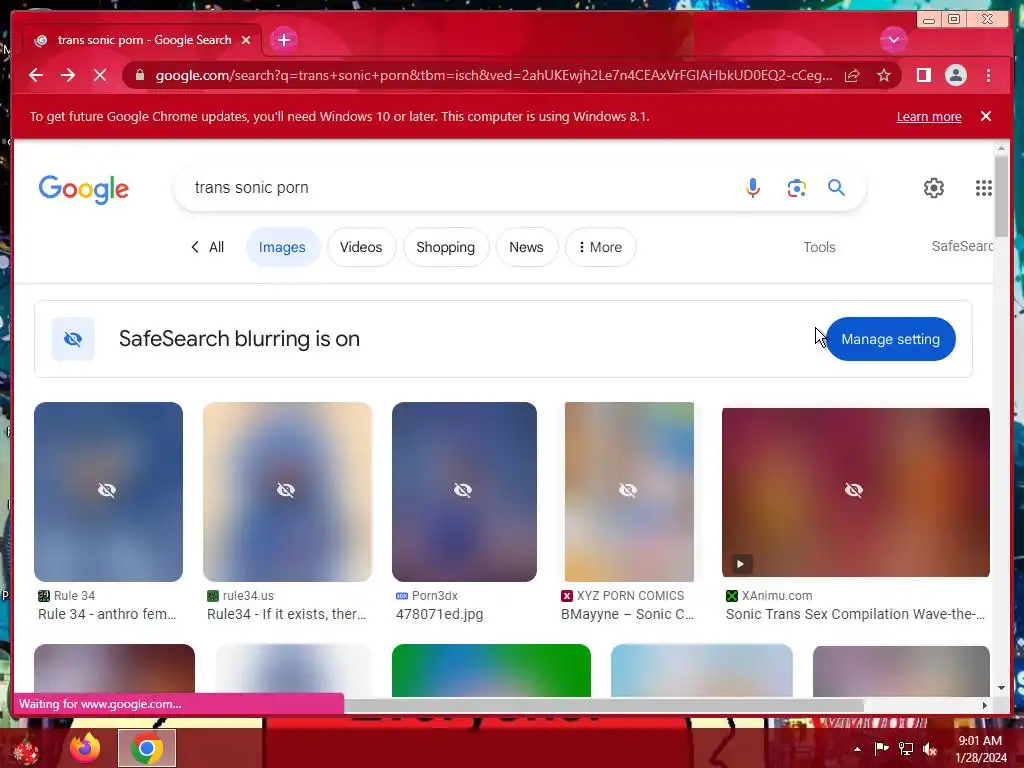This screenshot has width=1024, height=768.
Task: Open the Start button ornament icon
Action: (26, 750)
